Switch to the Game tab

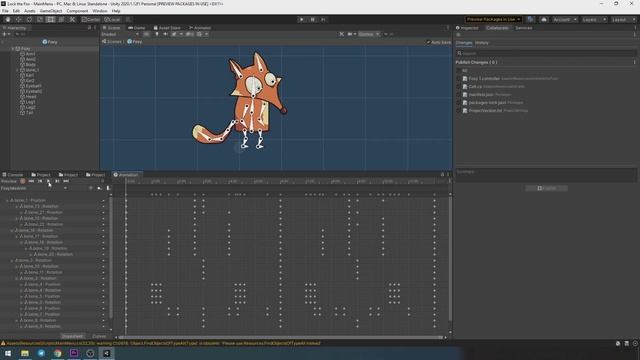pyautogui.click(x=137, y=28)
